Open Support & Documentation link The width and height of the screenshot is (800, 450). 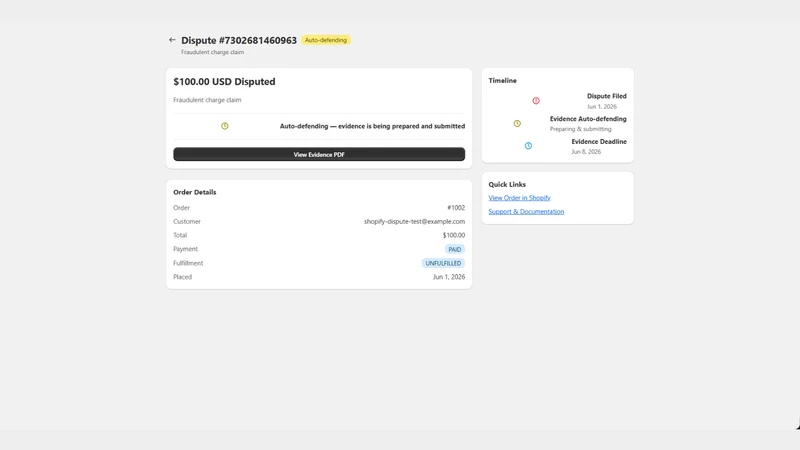click(x=526, y=211)
